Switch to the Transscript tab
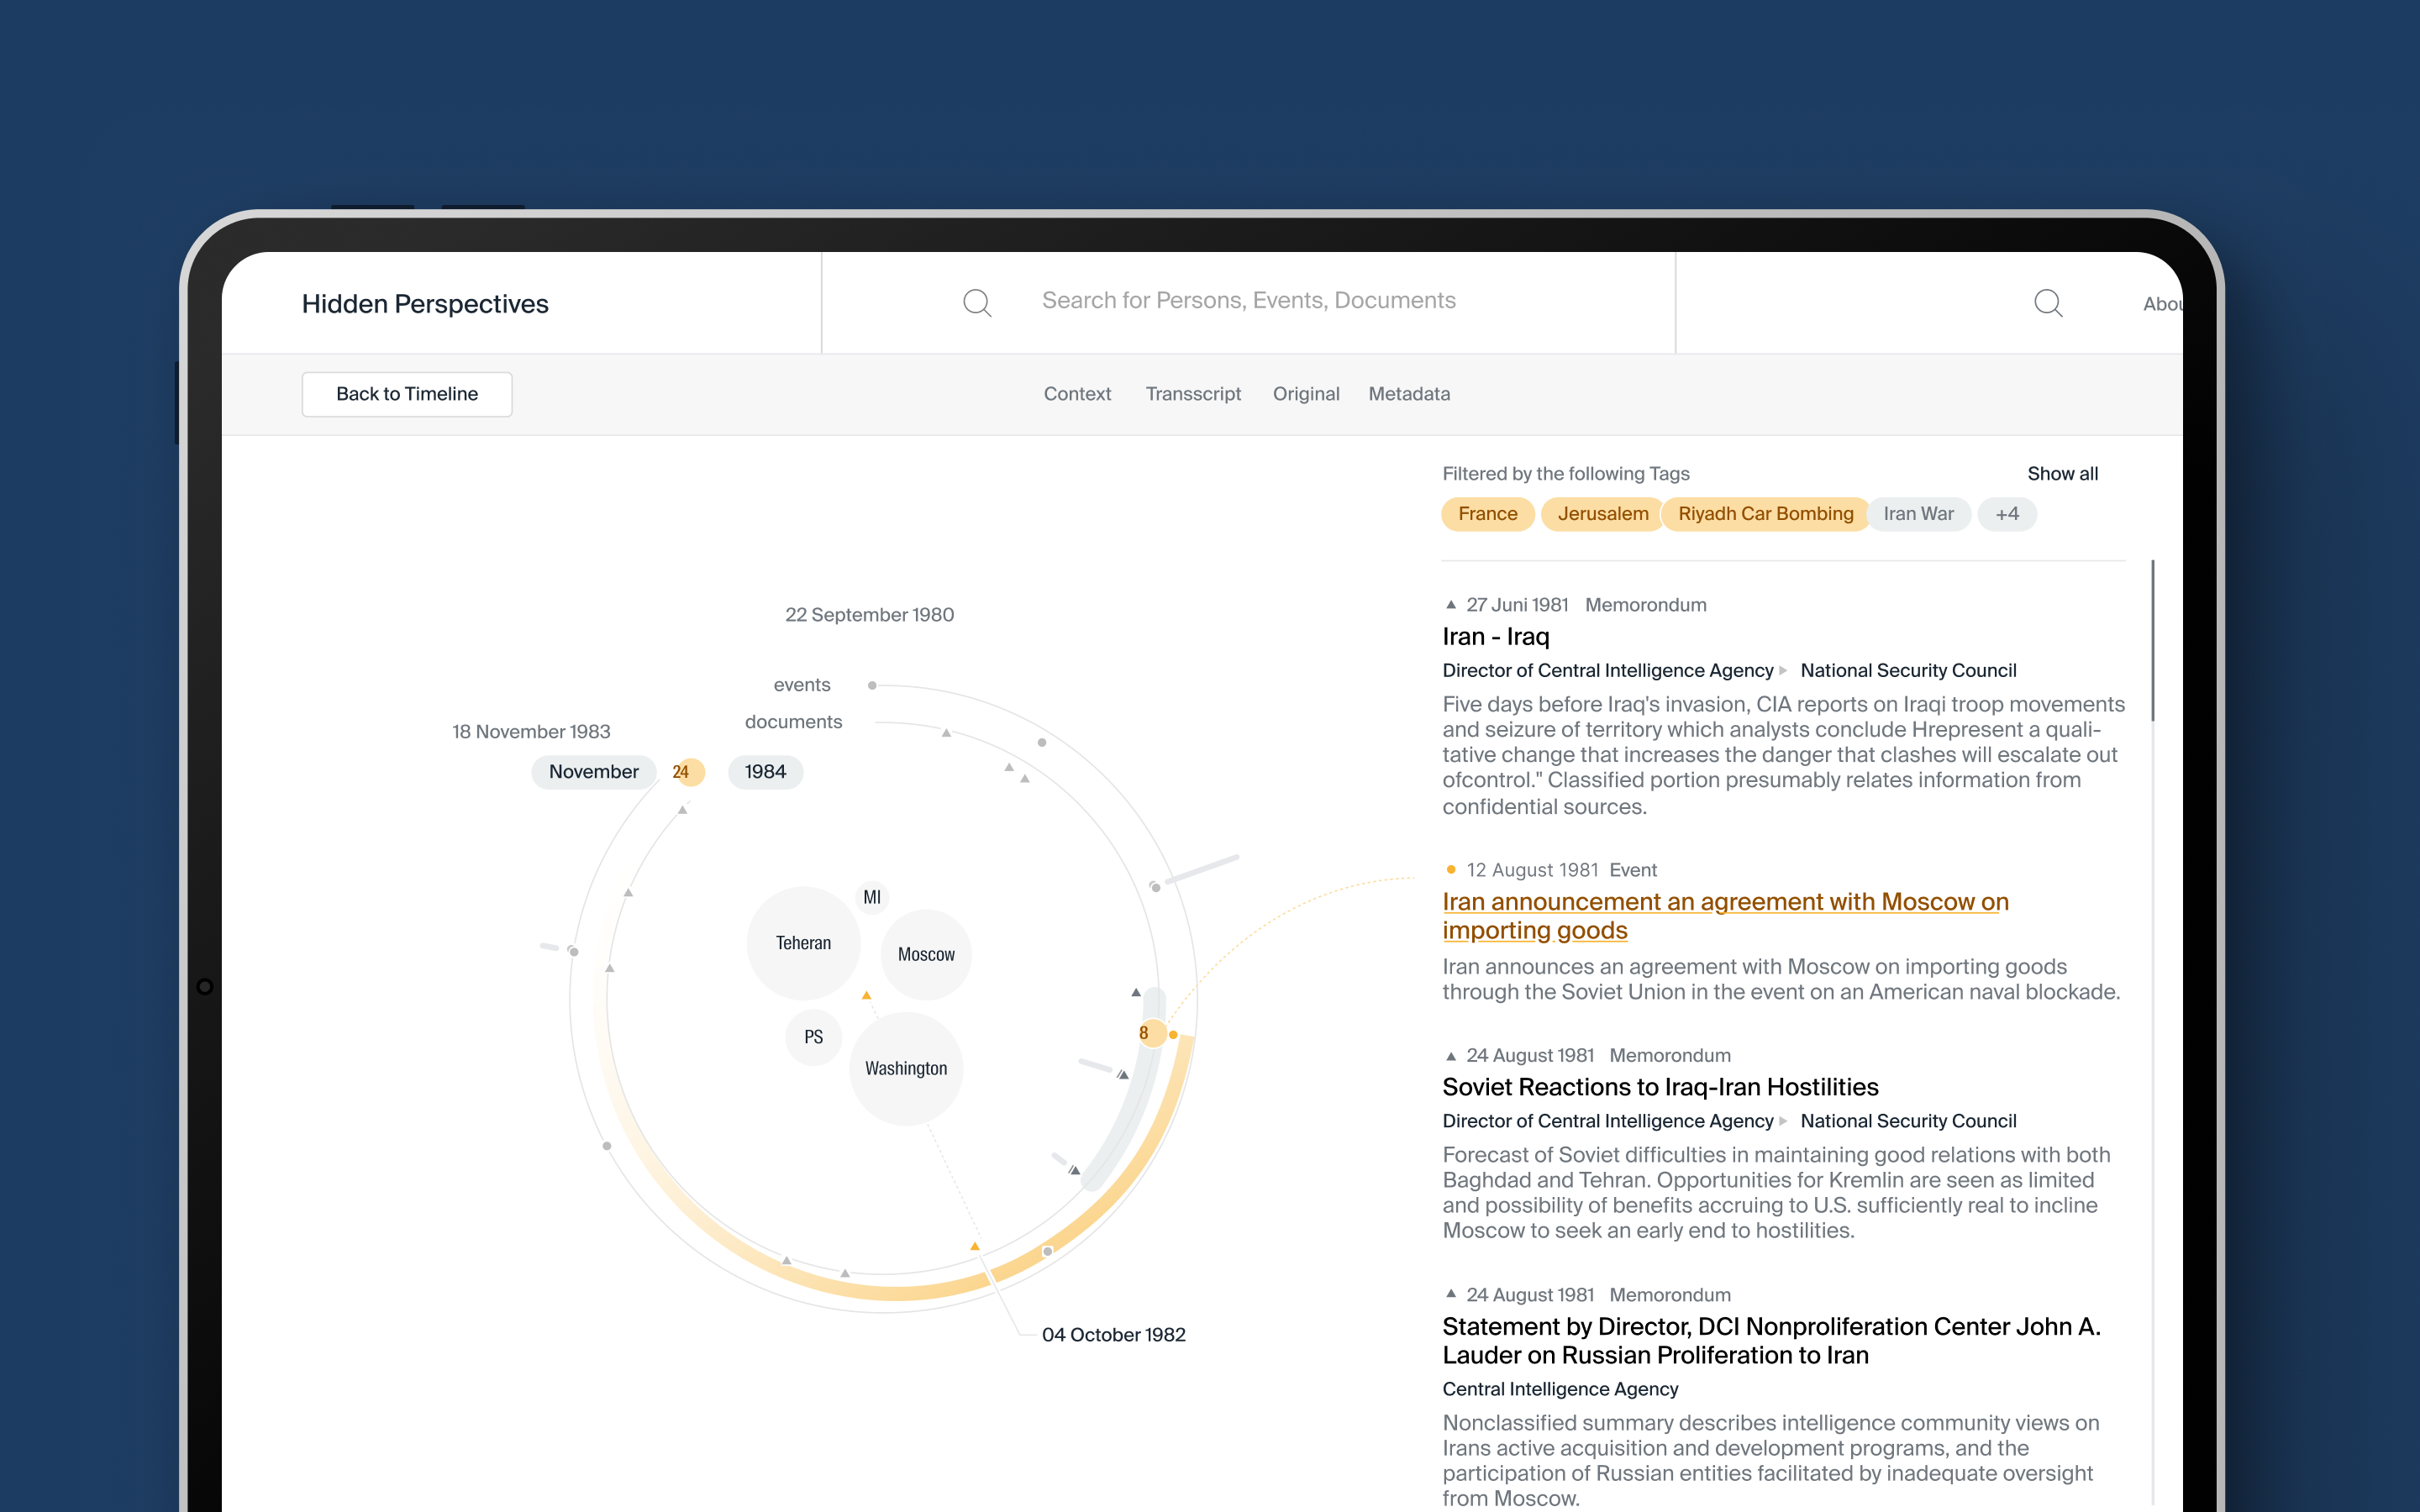 (1193, 394)
